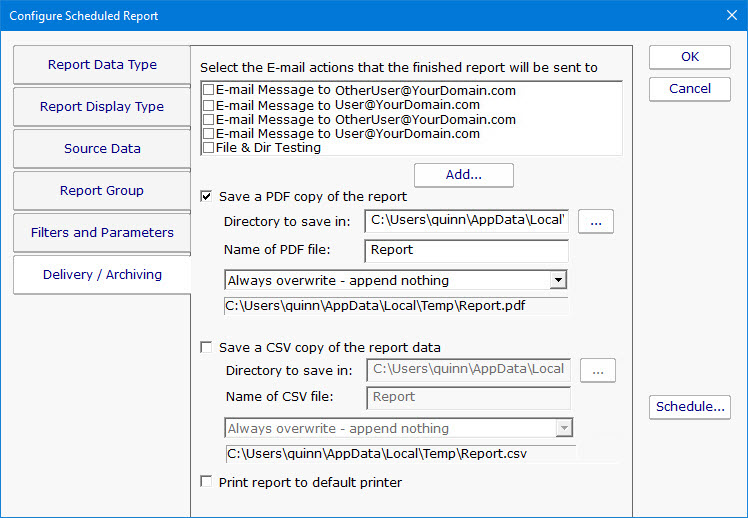
Task: Expand the CSV overwrite mode dropdown
Action: coord(564,428)
